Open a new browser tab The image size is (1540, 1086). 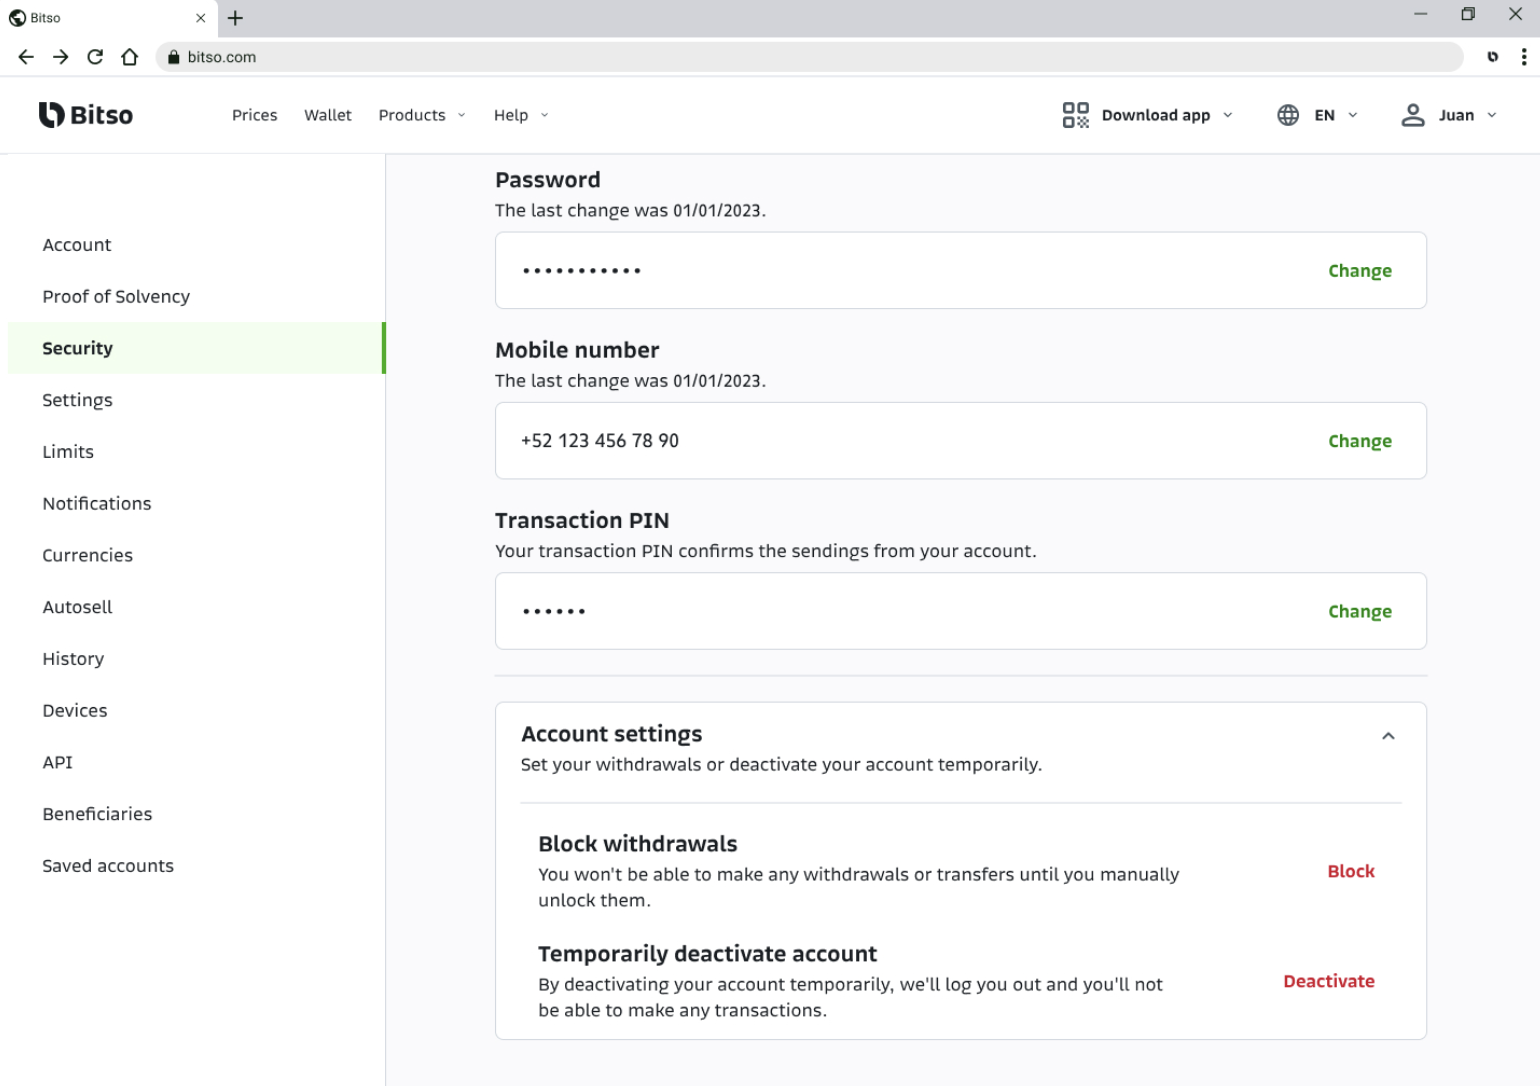(235, 18)
